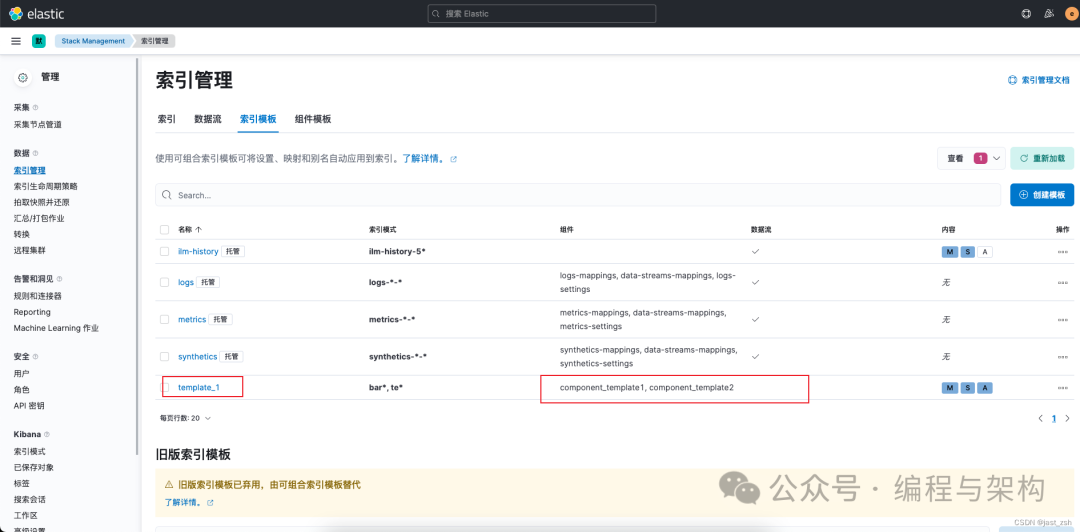Click info icon next to 告警和洞见
The width and height of the screenshot is (1080, 532).
click(x=59, y=279)
